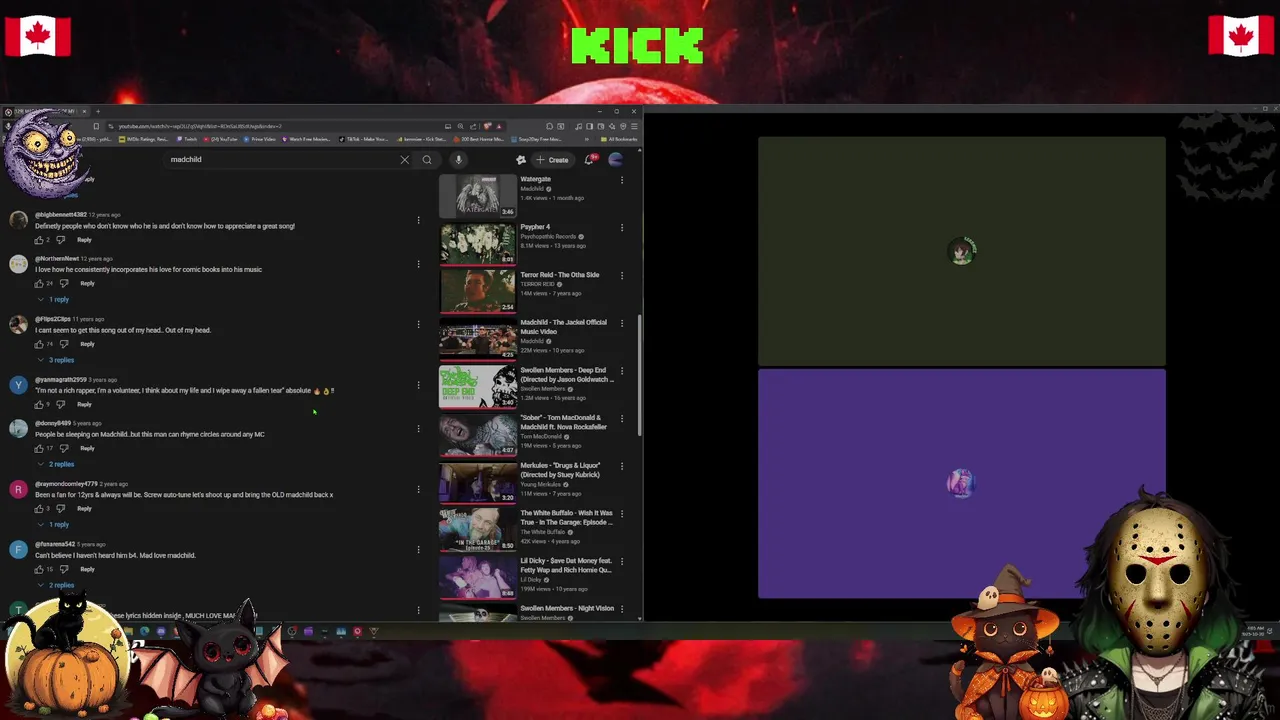Dislike the @raymondcomley4779 comment

(x=60, y=509)
